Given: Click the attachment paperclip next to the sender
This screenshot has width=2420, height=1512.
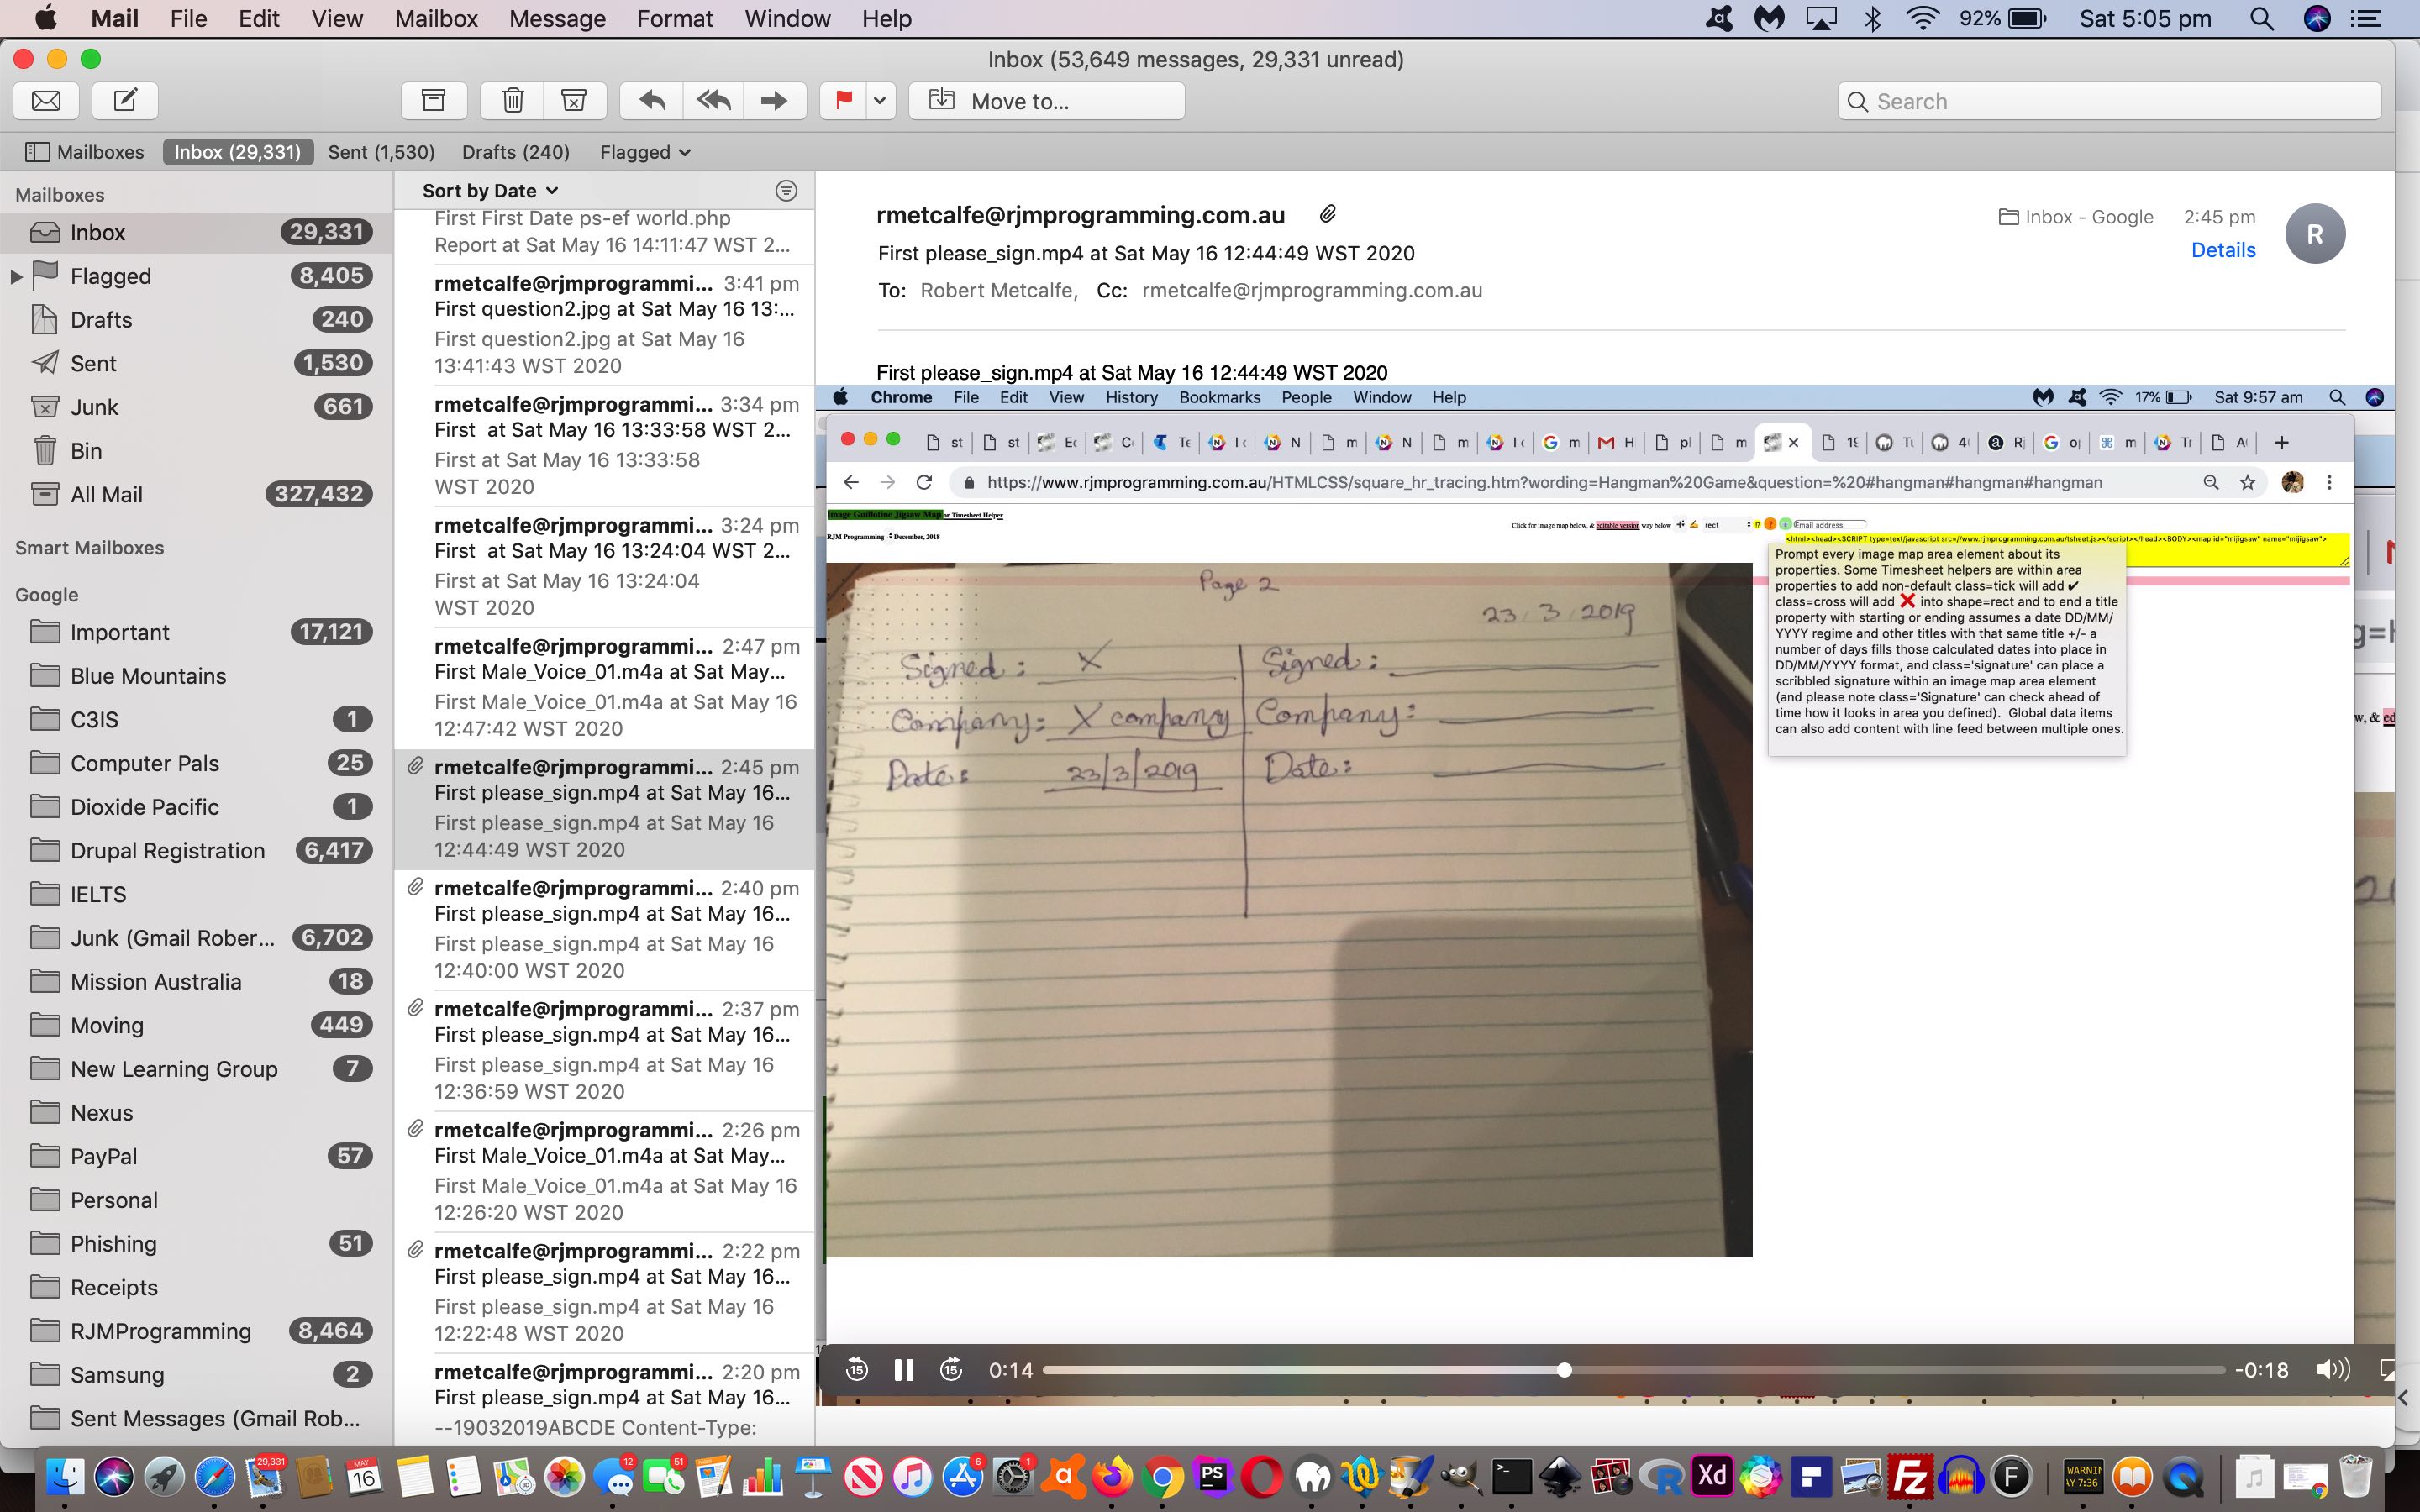Looking at the screenshot, I should [1328, 213].
